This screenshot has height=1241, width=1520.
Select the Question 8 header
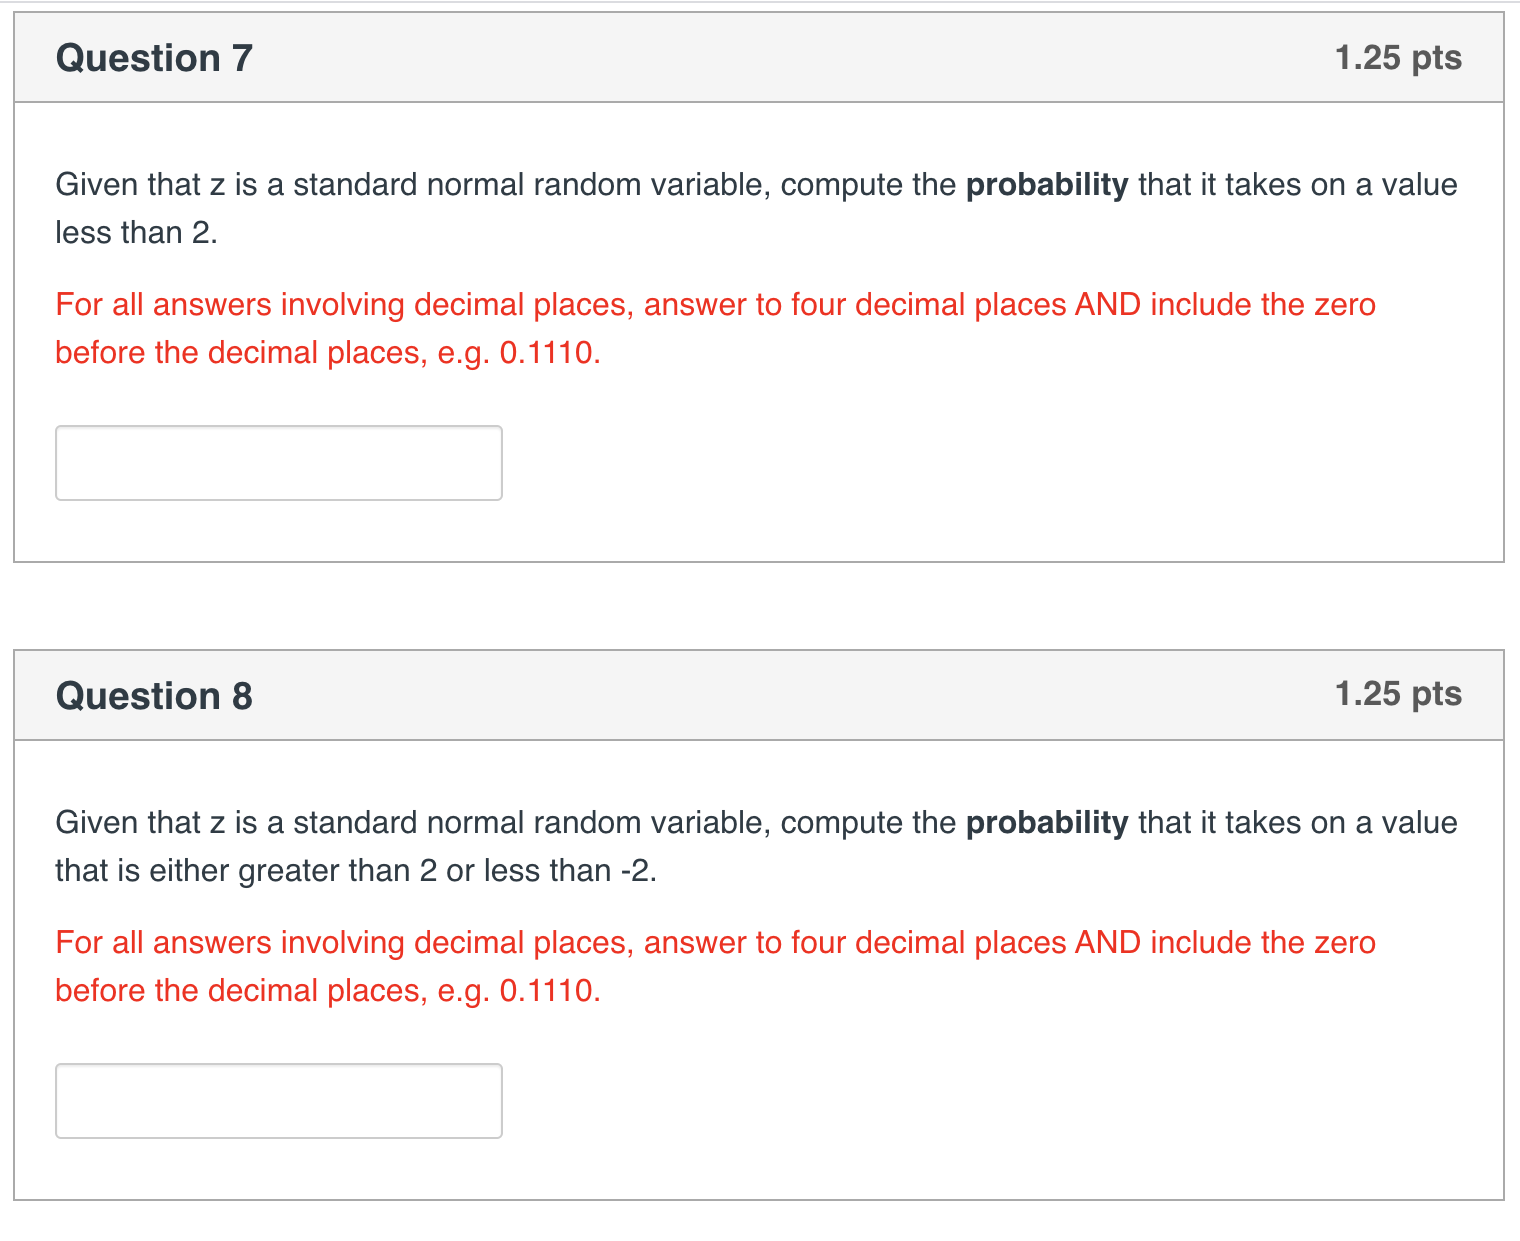click(x=153, y=695)
